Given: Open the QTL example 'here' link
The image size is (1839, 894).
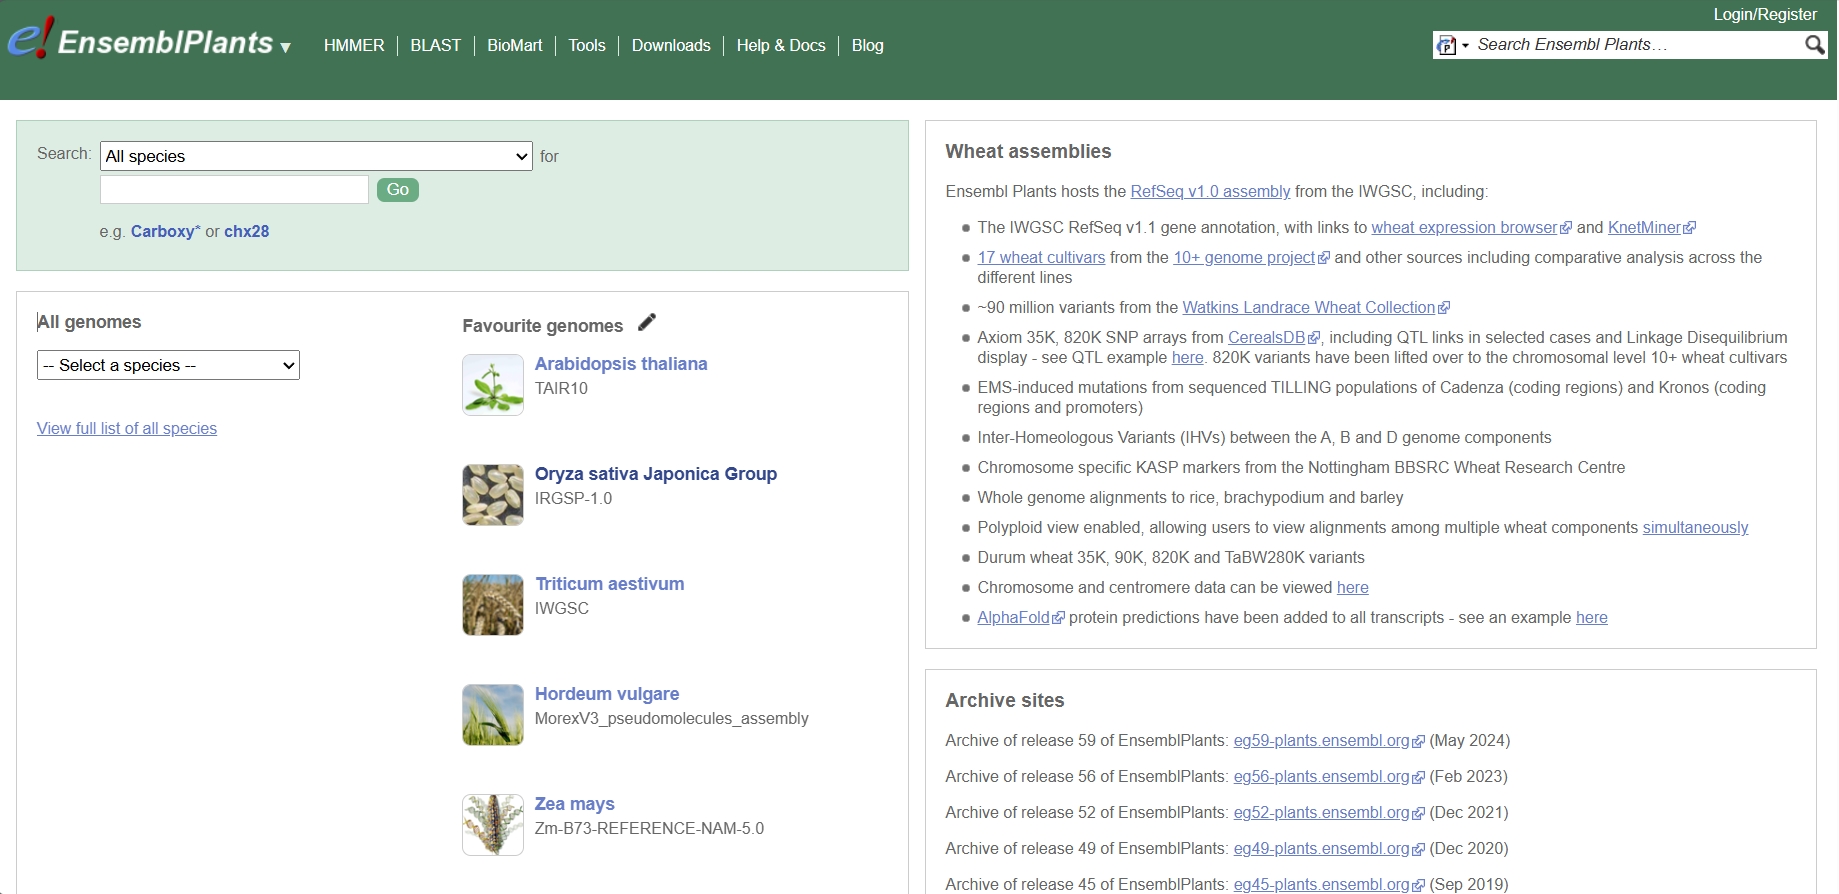Looking at the screenshot, I should (x=1188, y=357).
